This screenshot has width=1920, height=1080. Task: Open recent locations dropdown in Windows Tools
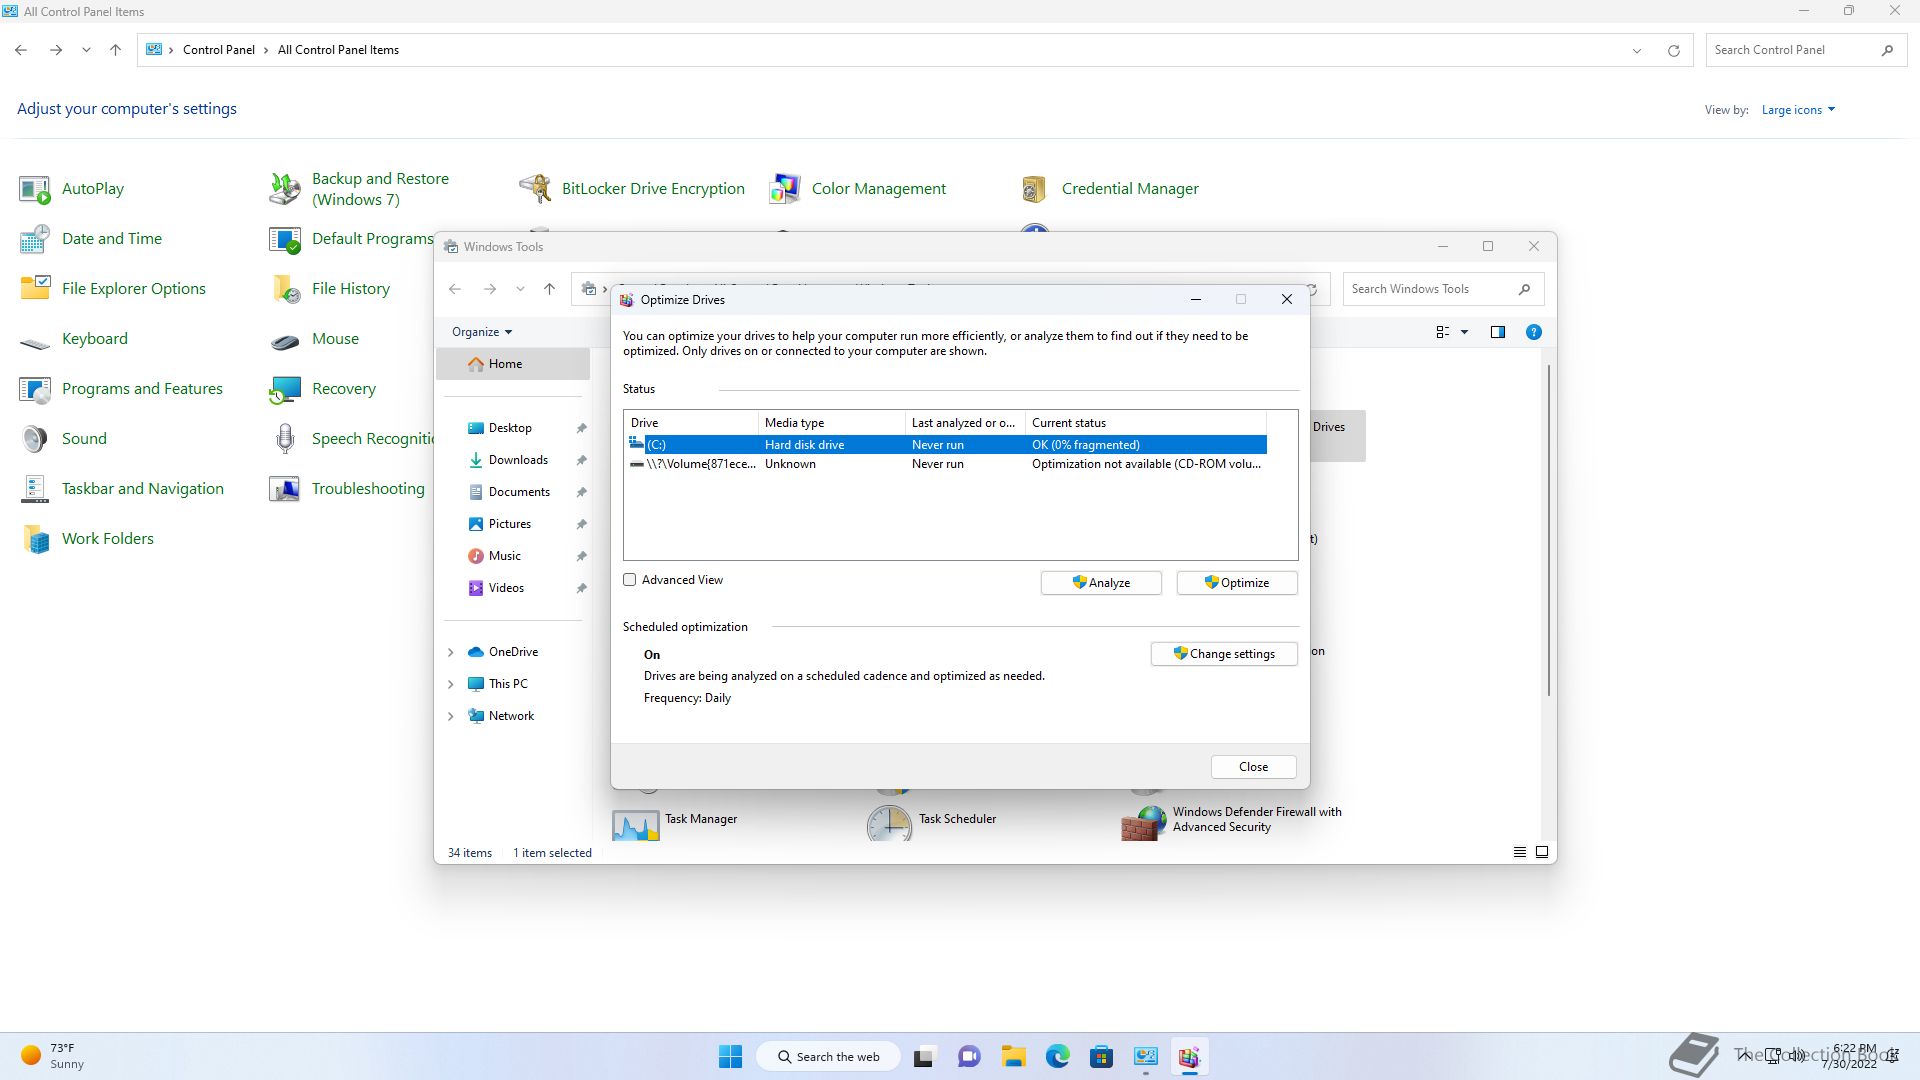pyautogui.click(x=520, y=289)
